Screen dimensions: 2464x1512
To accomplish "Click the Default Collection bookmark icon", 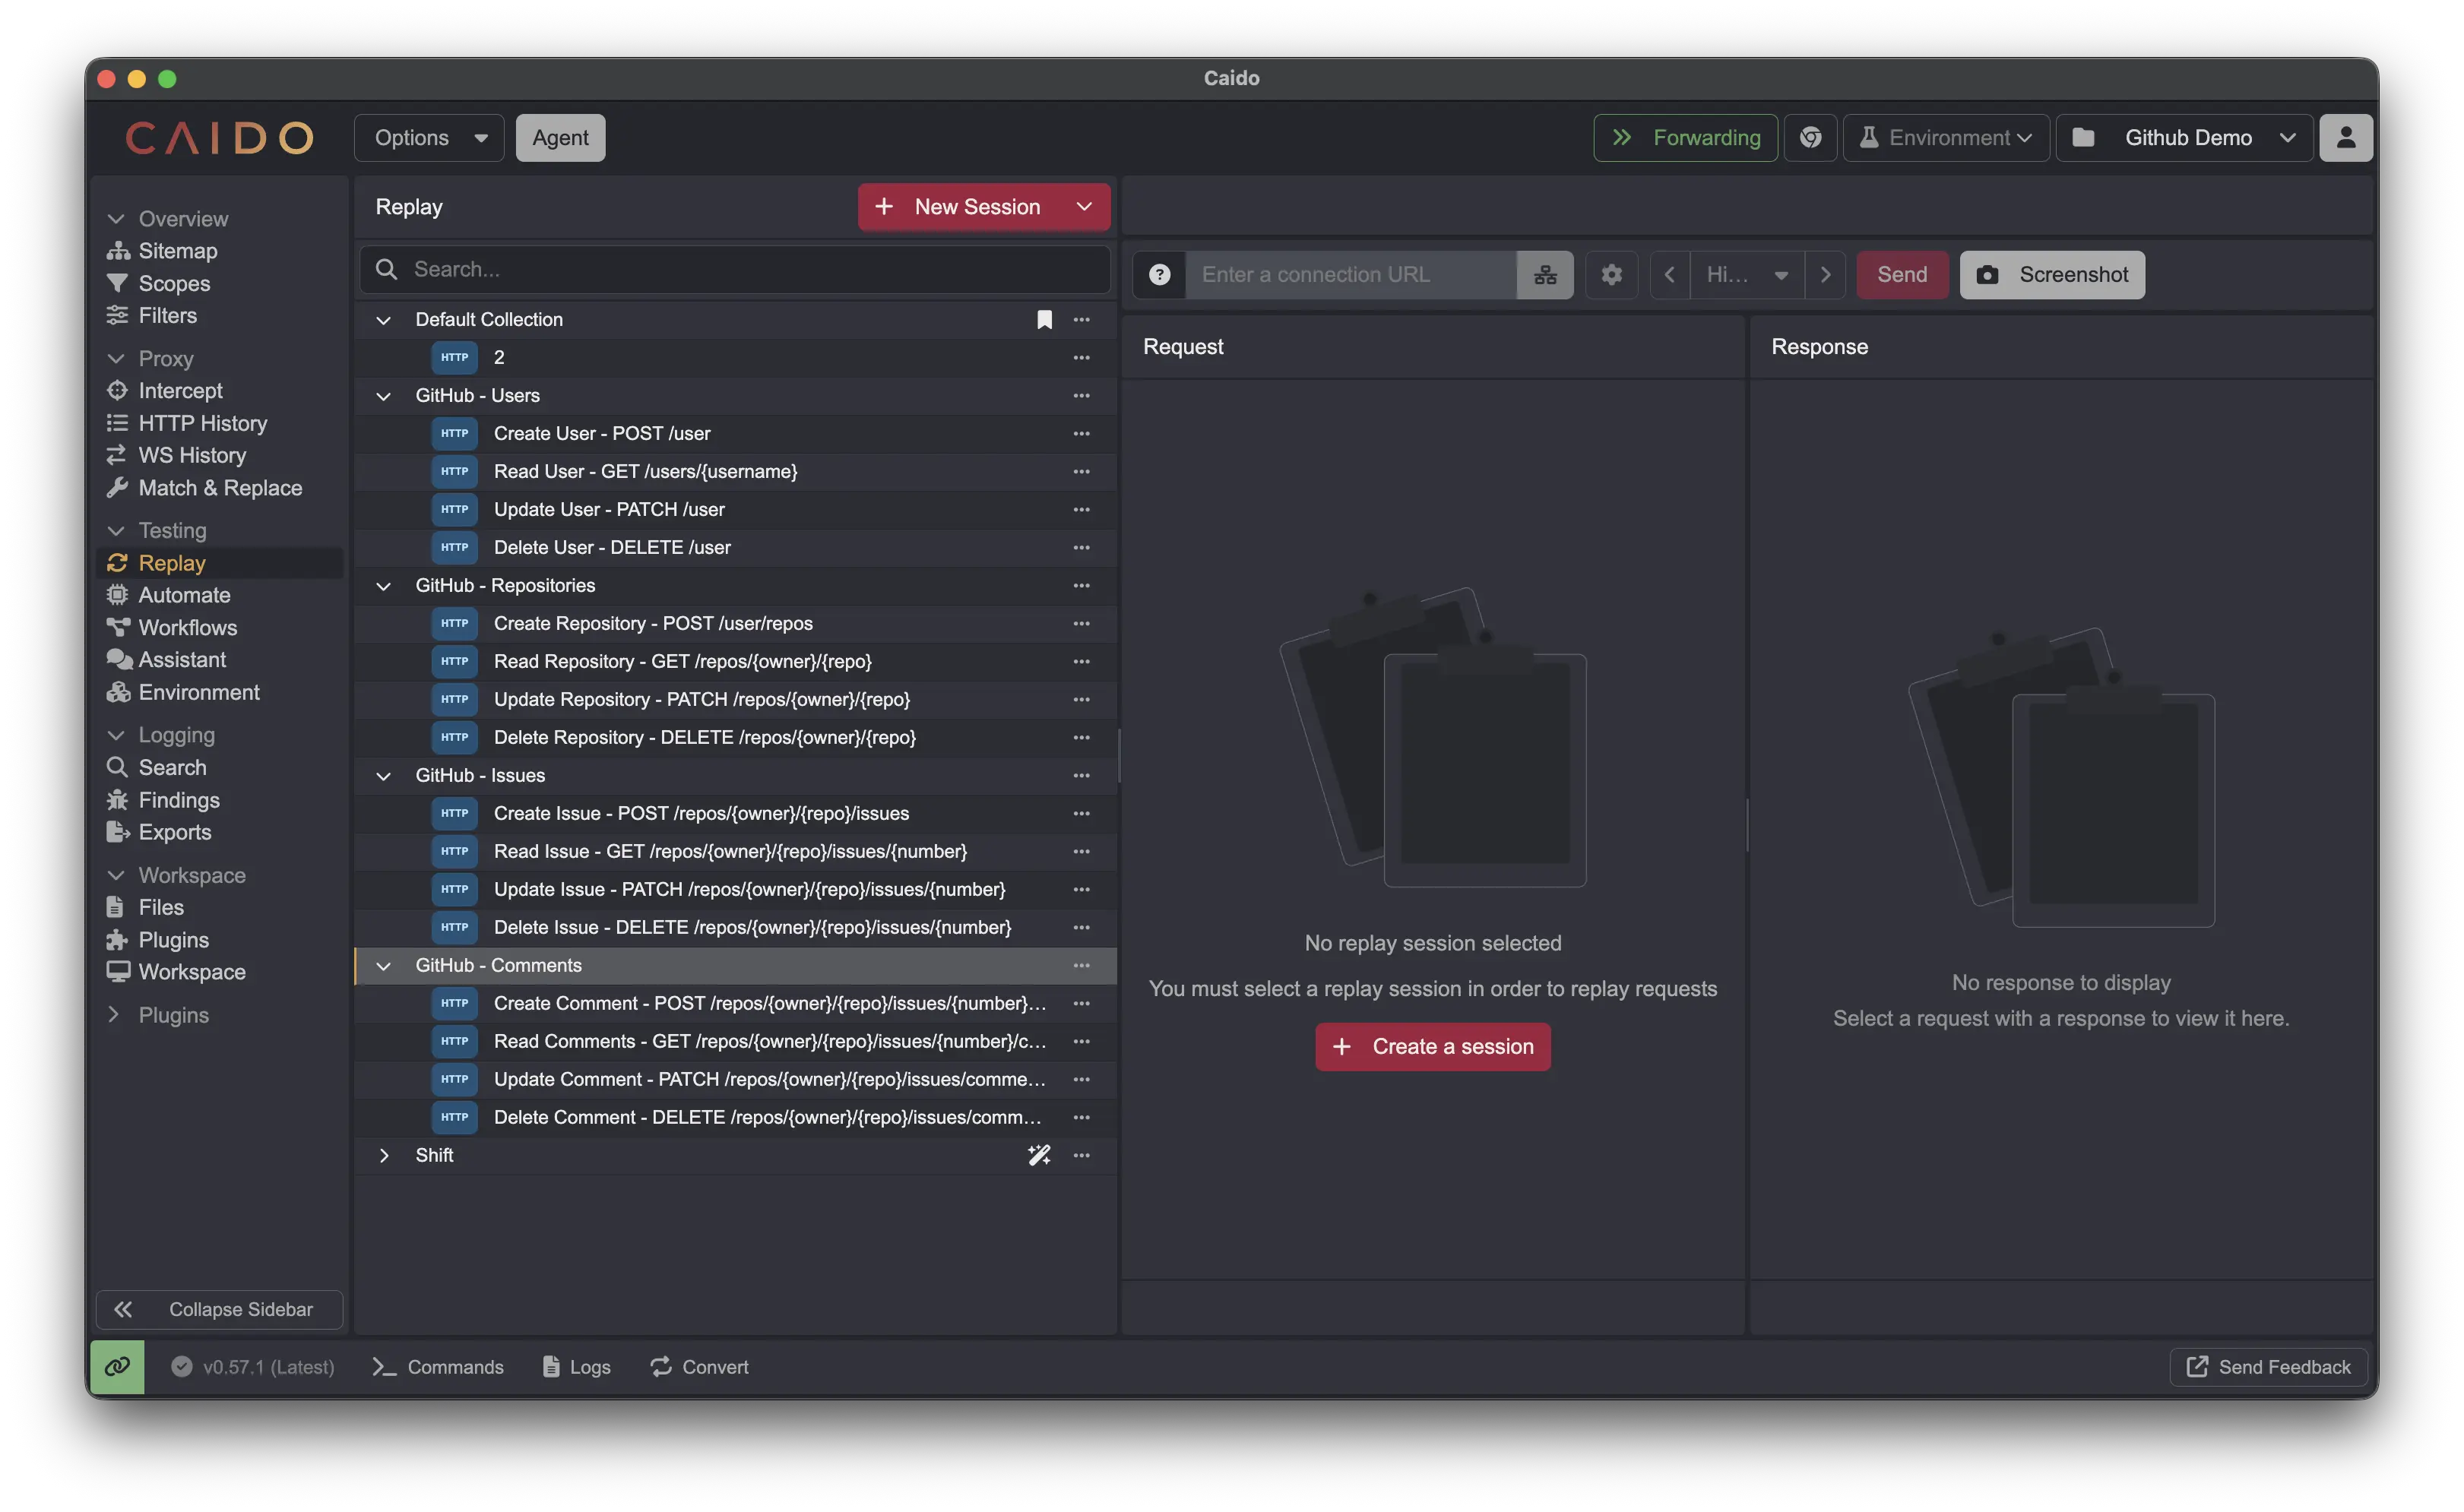I will coord(1044,320).
